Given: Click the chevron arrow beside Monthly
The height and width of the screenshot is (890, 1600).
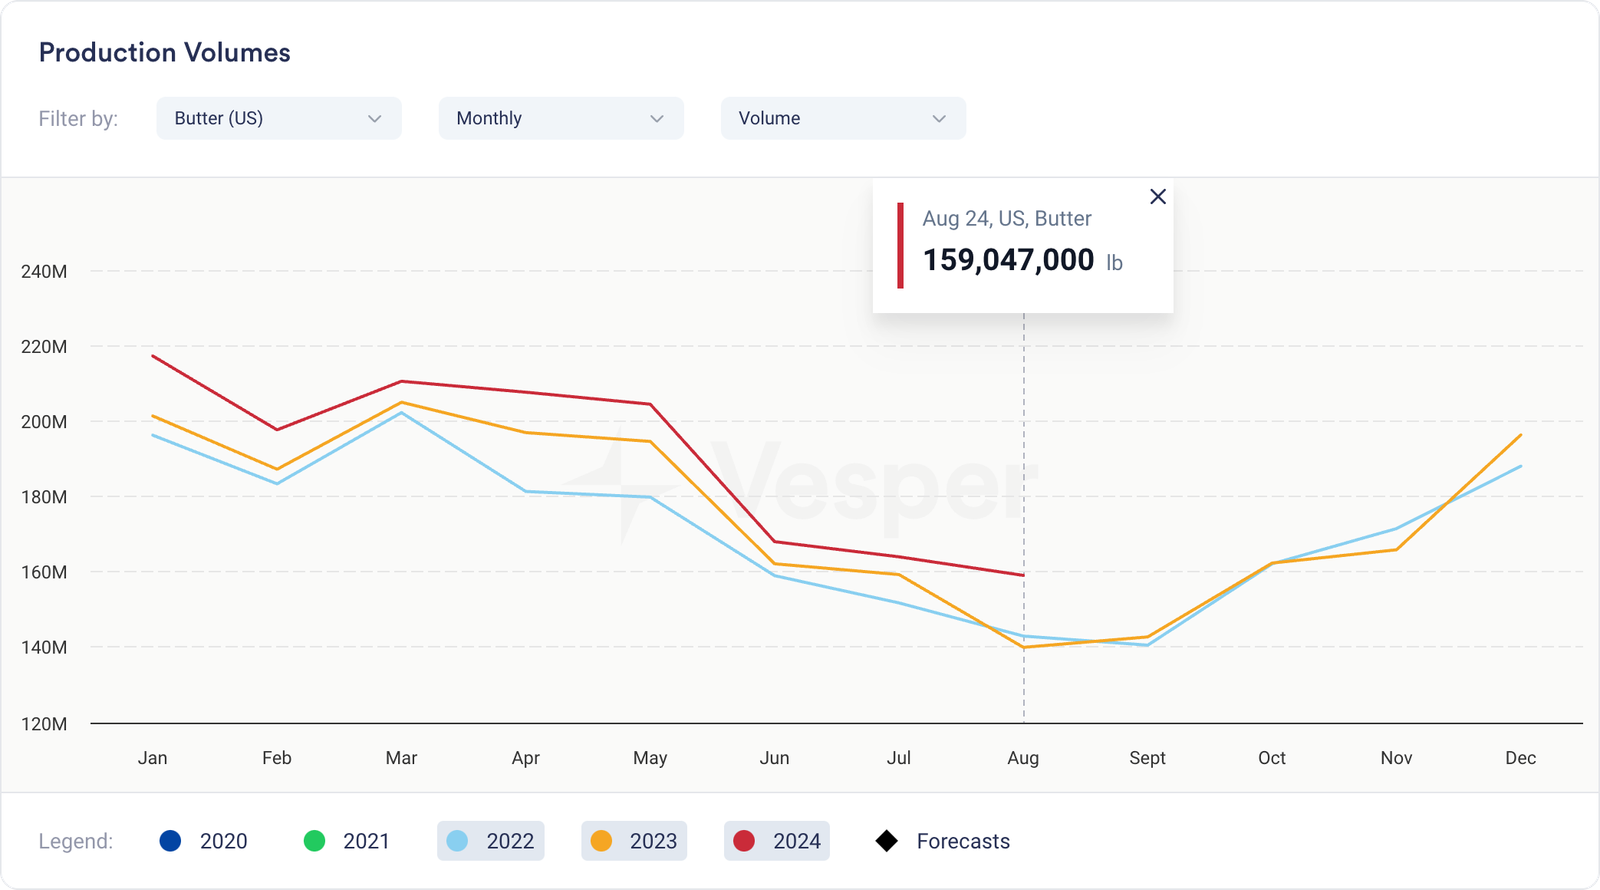Looking at the screenshot, I should 657,119.
